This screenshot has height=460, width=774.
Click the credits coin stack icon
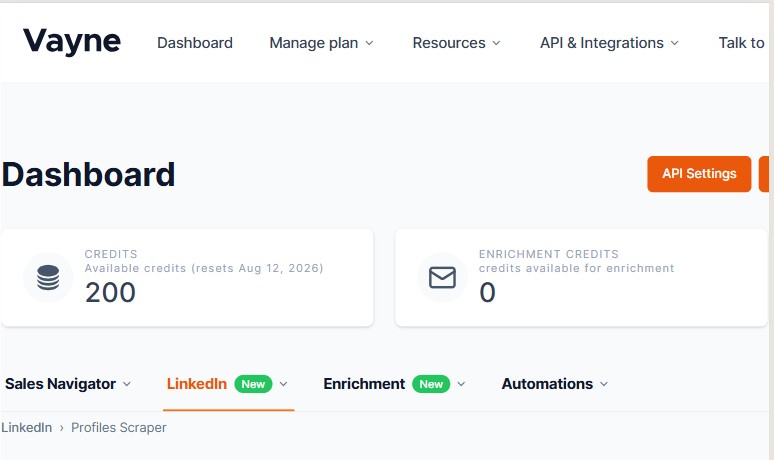48,277
